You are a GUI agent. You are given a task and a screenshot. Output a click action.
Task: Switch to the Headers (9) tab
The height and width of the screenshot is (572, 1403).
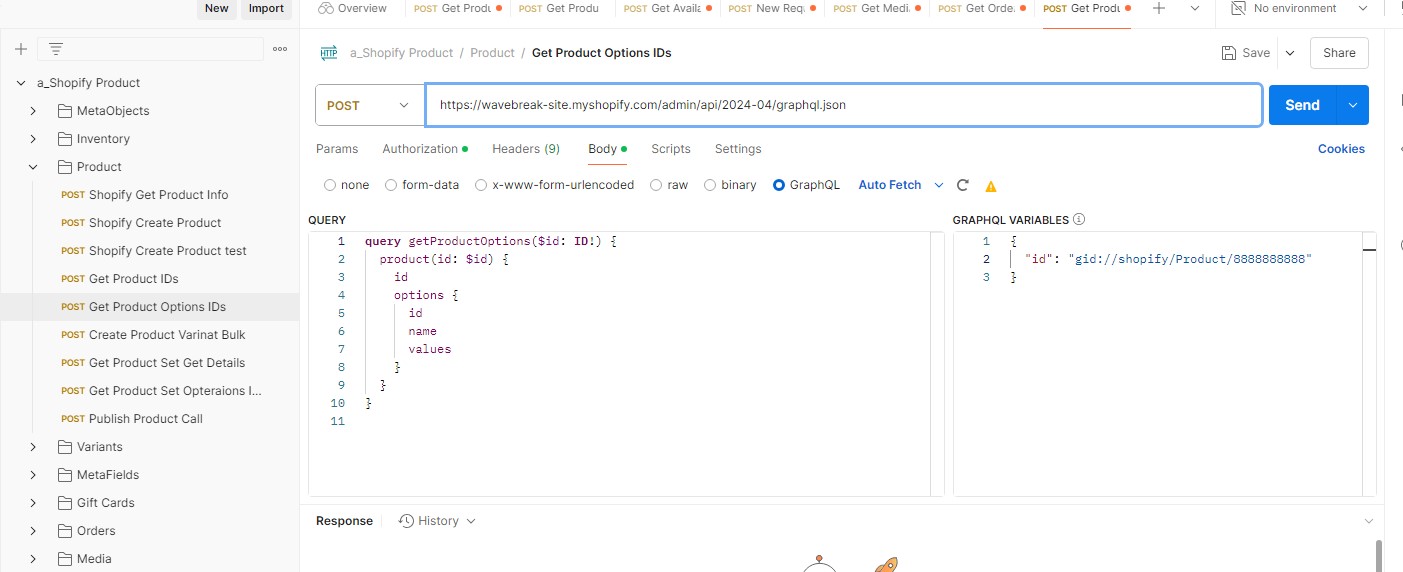526,149
